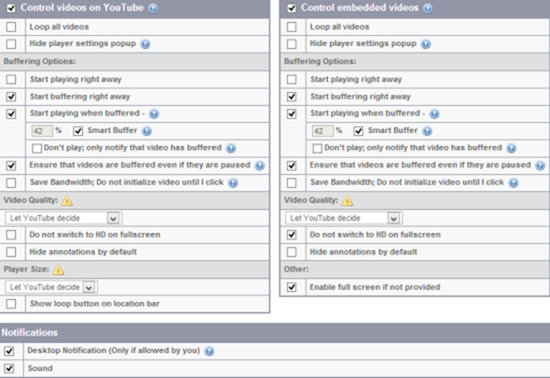
Task: Toggle Control videos on YouTube checkbox
Action: point(11,8)
